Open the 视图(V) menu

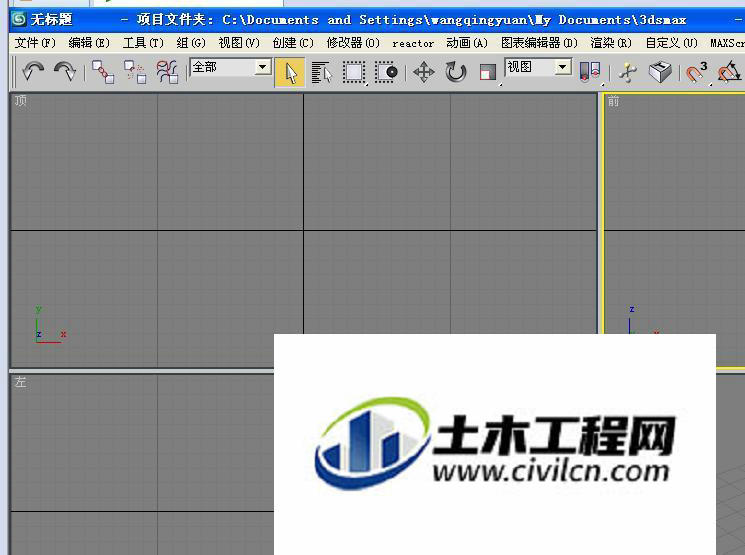tap(239, 43)
